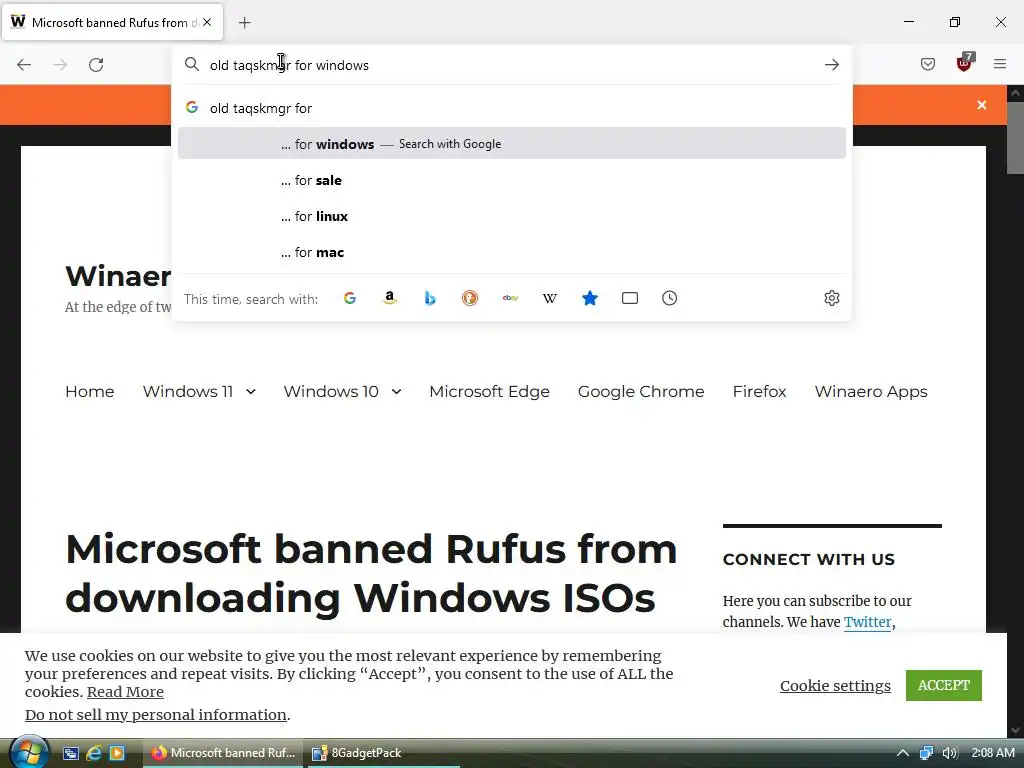
Task: Dismiss the orange banner with X
Action: click(x=982, y=105)
